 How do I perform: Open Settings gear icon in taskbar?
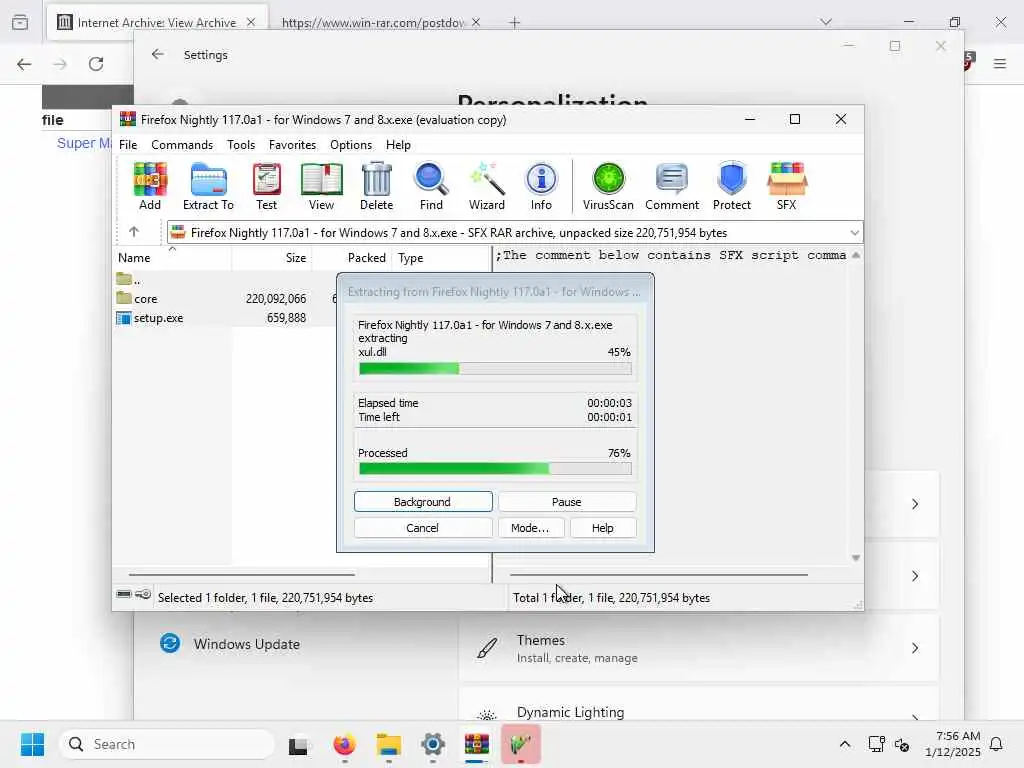[433, 744]
